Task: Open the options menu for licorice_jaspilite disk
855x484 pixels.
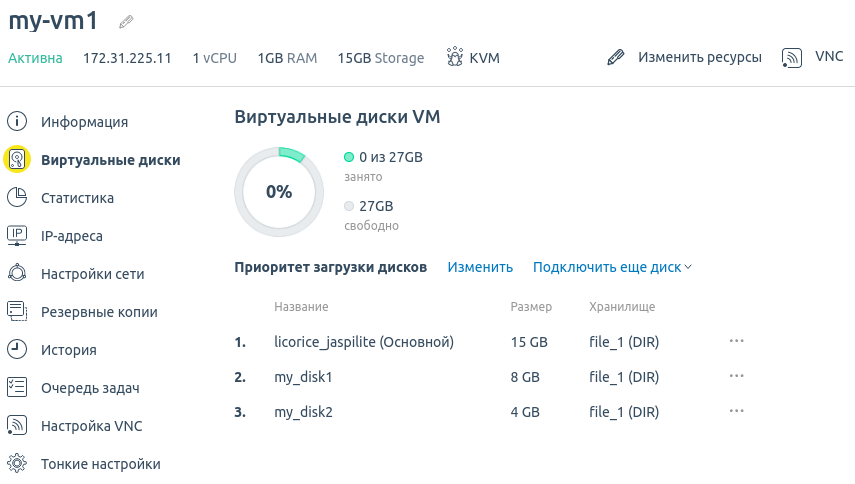Action: pos(737,341)
